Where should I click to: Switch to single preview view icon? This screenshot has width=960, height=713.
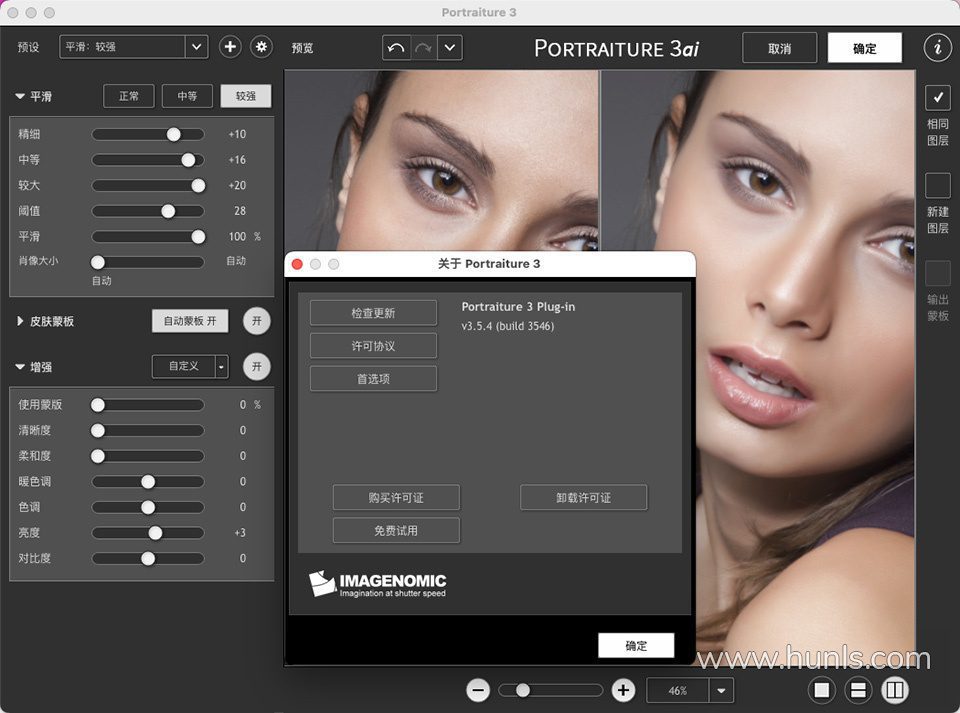[x=822, y=690]
